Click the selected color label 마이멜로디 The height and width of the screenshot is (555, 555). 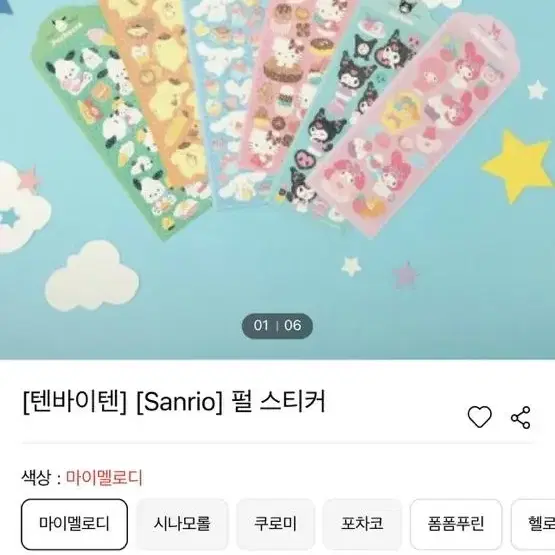(104, 478)
